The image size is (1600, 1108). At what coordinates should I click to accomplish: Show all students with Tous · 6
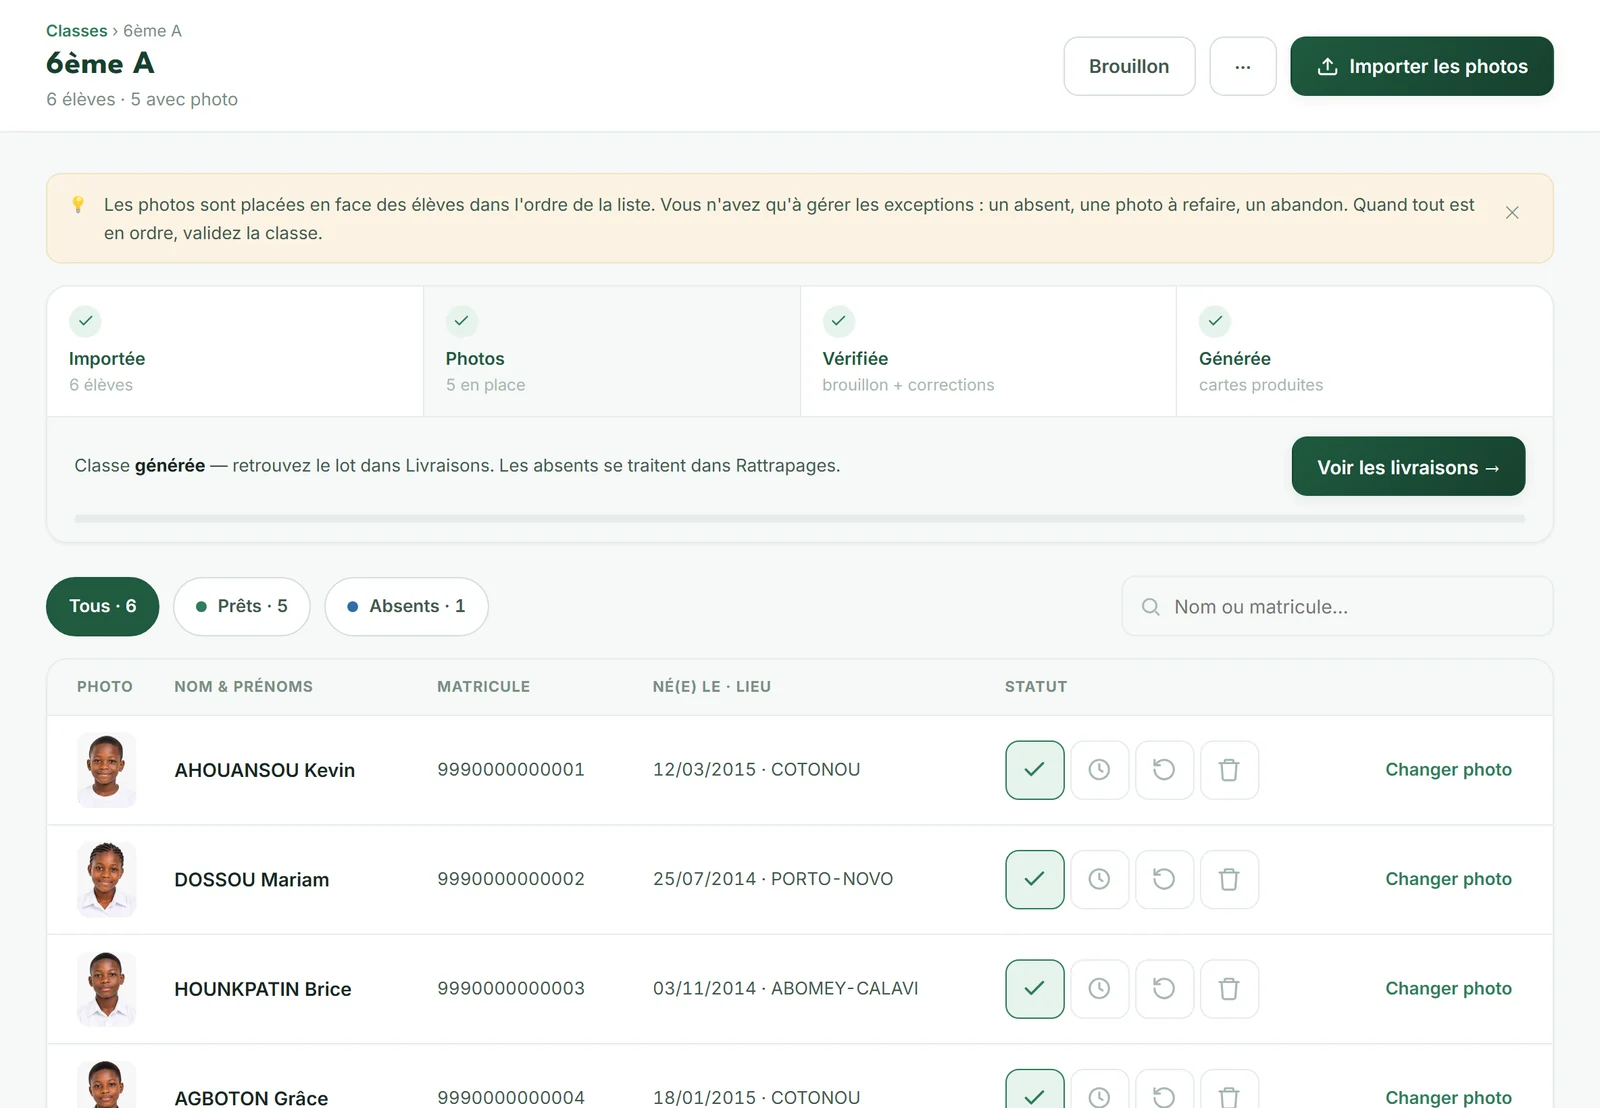[x=102, y=606]
